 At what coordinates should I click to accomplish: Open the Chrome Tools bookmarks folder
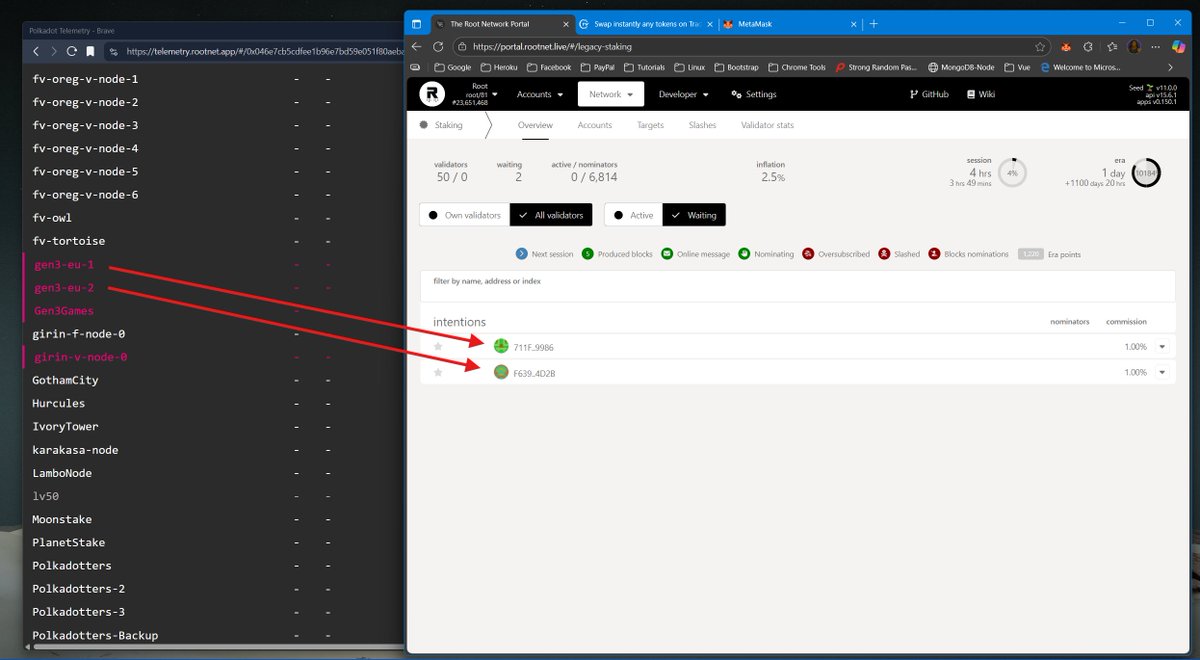click(797, 67)
